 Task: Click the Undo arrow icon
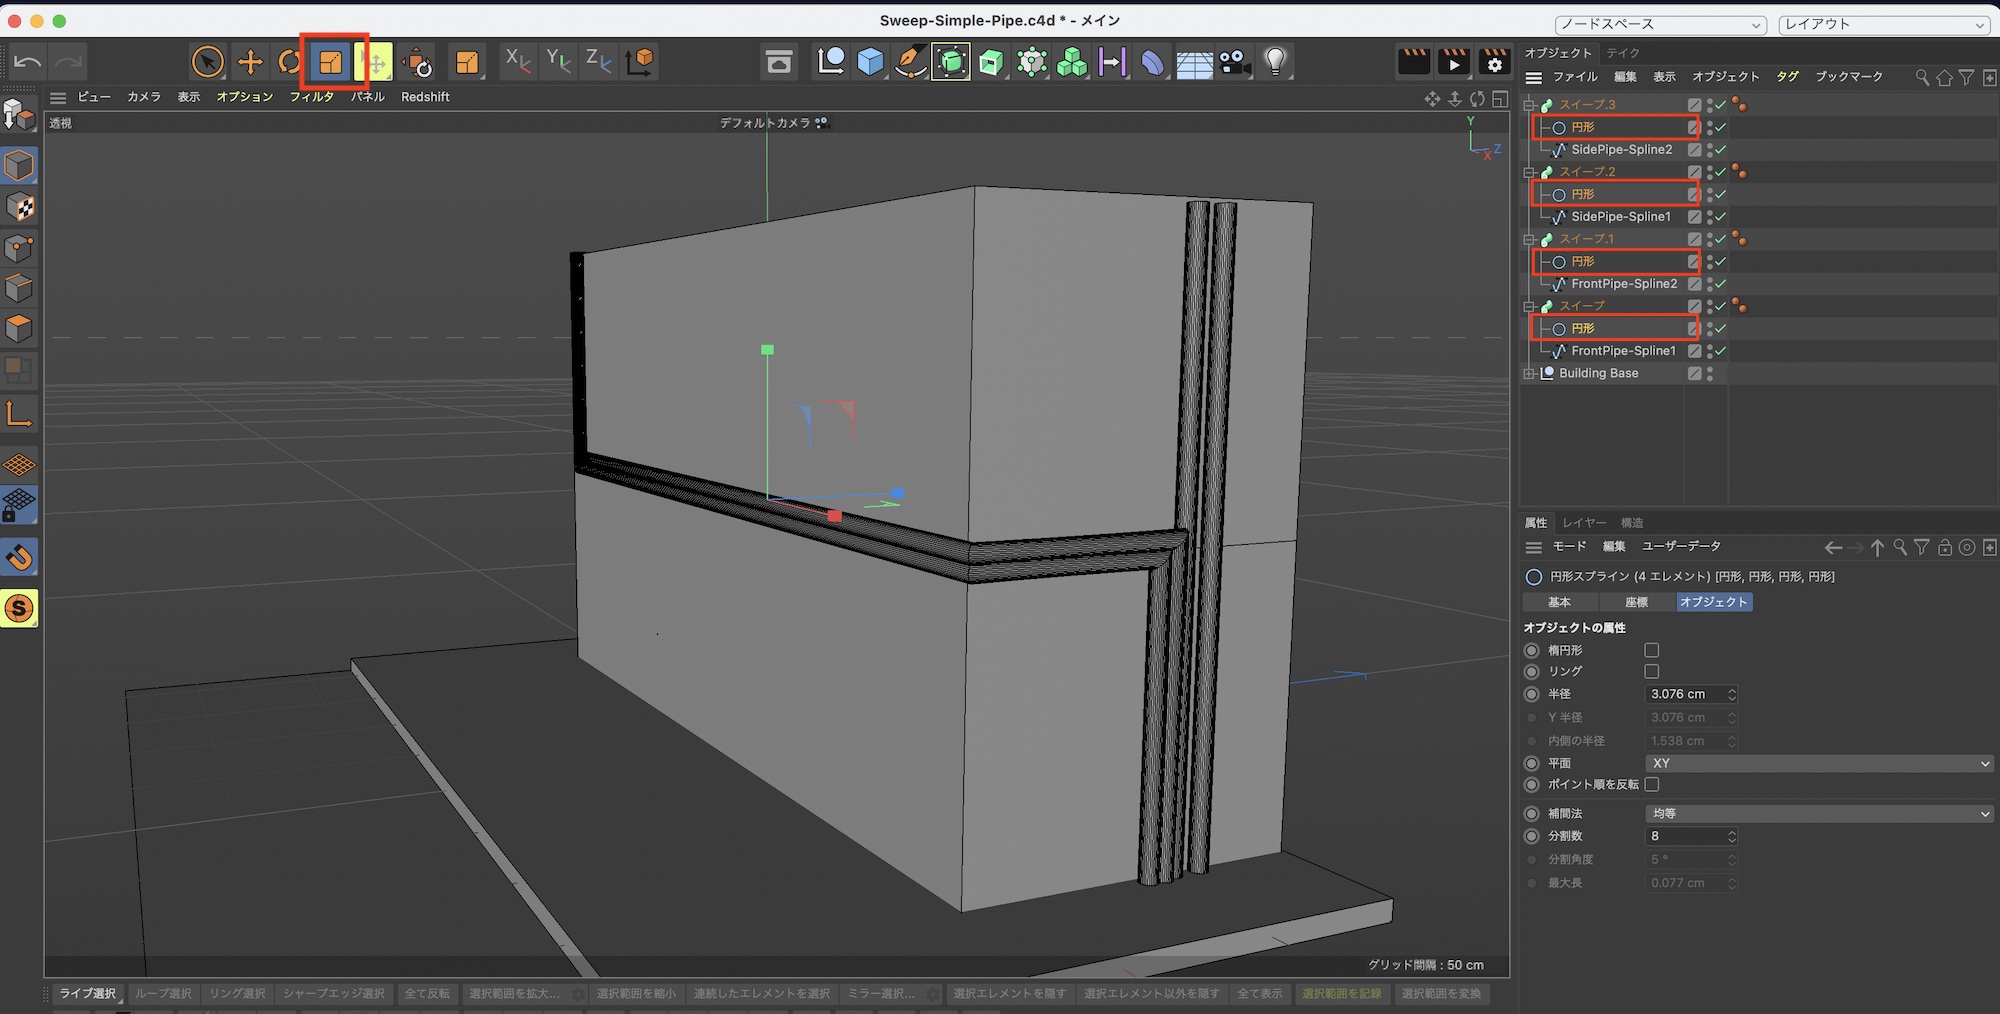27,62
